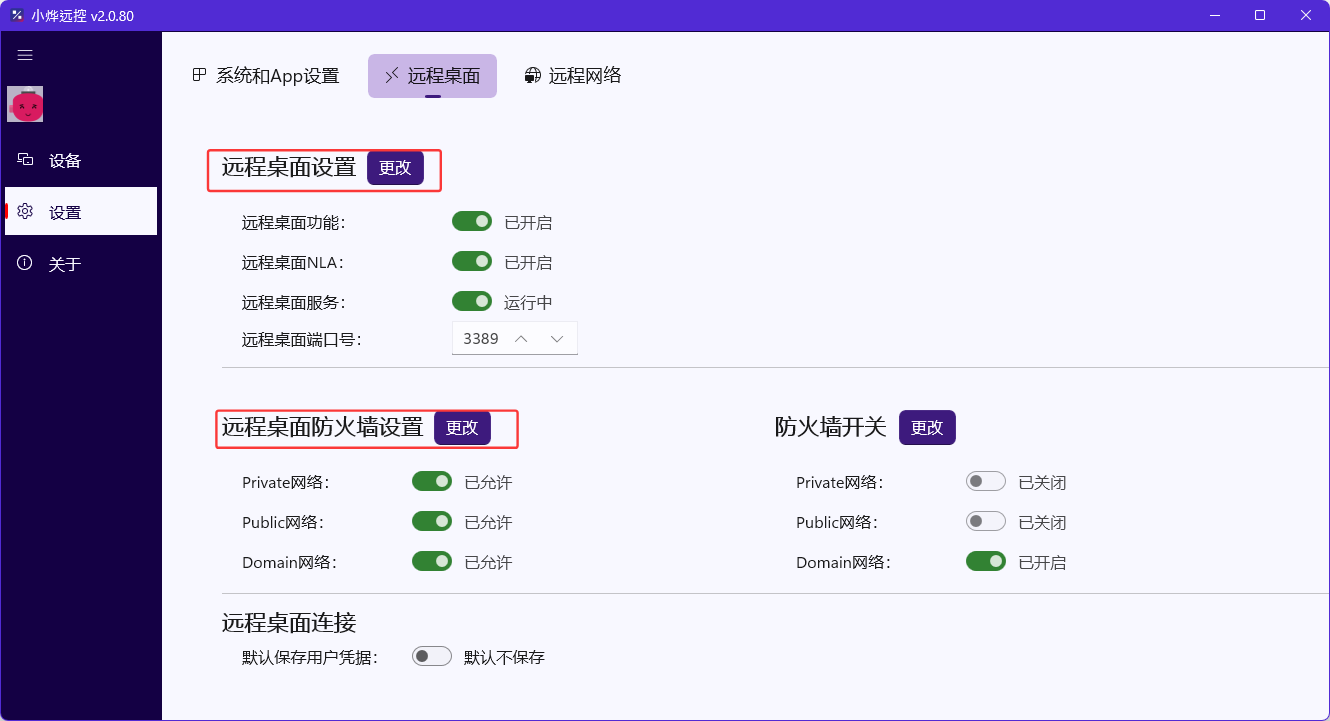The image size is (1330, 721).
Task: Click the app icon in title bar
Action: (x=17, y=15)
